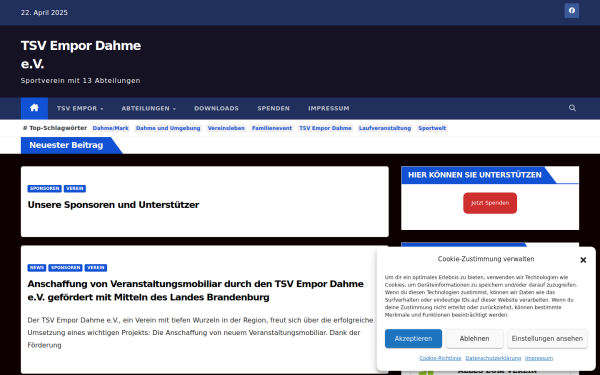Open the Facebook page icon
Screen dimensions: 600x375
[571, 11]
